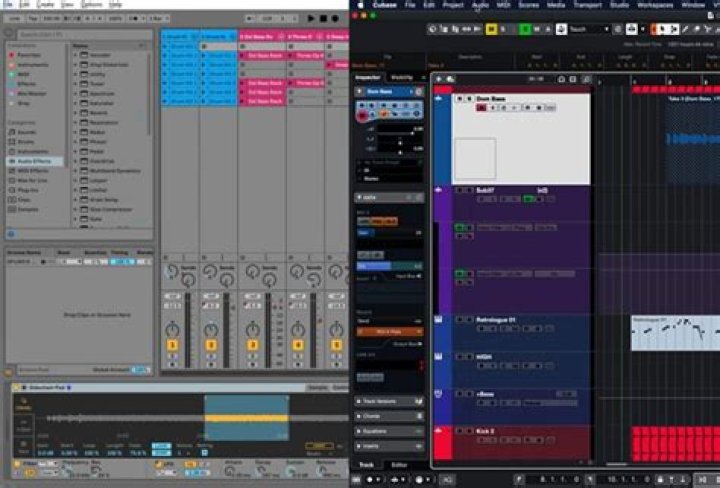Expand the Utility folder in Ableton browser
The image size is (720, 488).
tap(75, 74)
